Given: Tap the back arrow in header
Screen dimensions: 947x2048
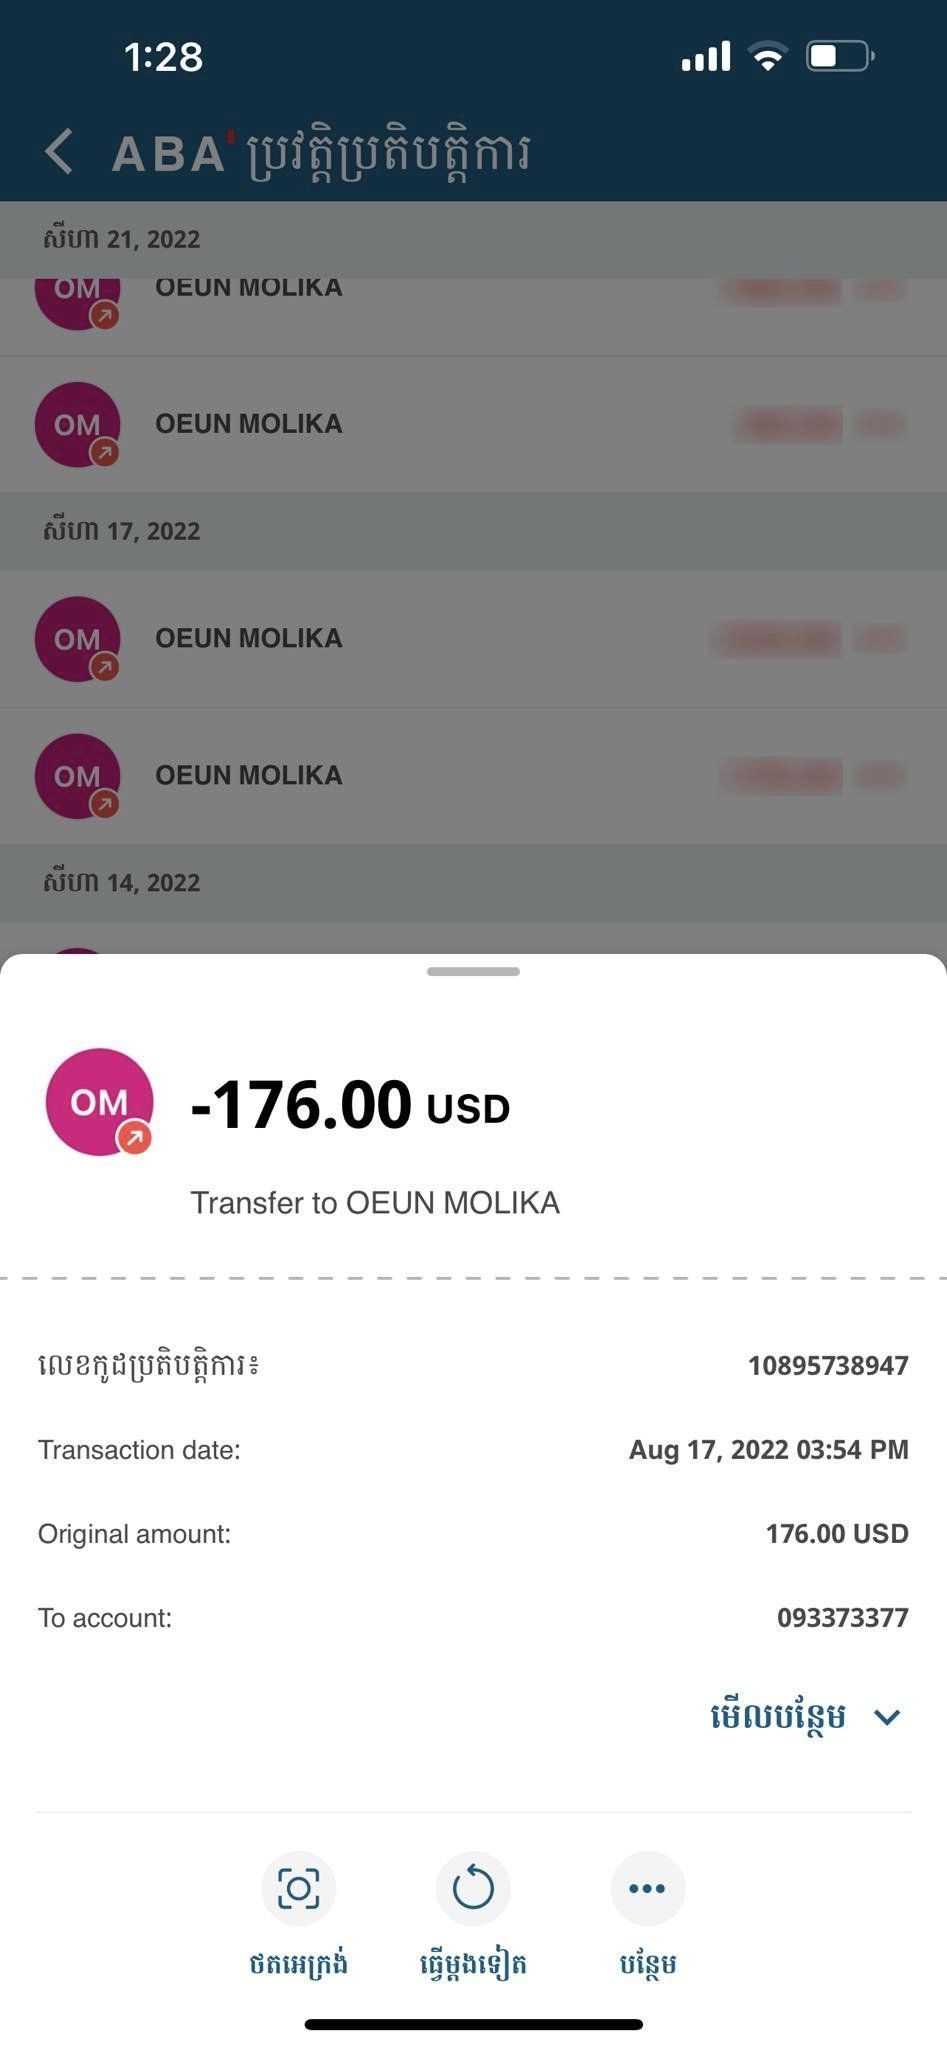Looking at the screenshot, I should click(x=59, y=152).
